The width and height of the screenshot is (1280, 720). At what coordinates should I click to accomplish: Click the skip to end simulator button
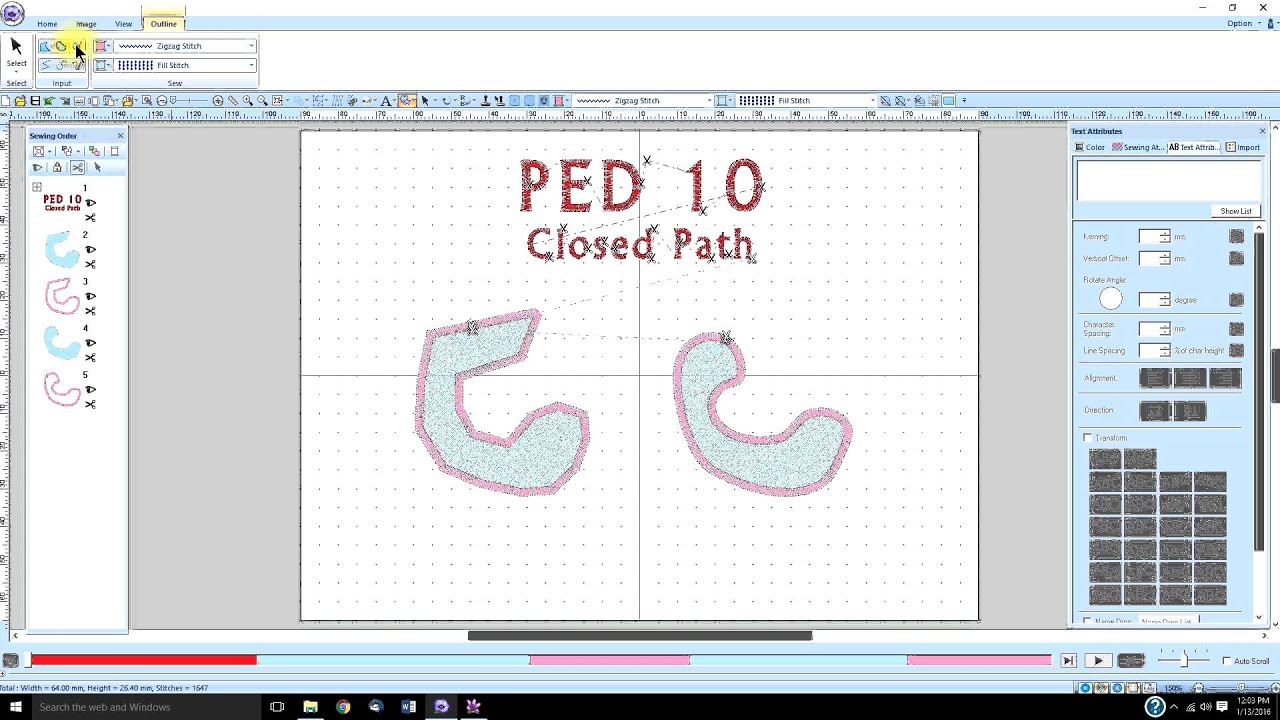[1068, 661]
